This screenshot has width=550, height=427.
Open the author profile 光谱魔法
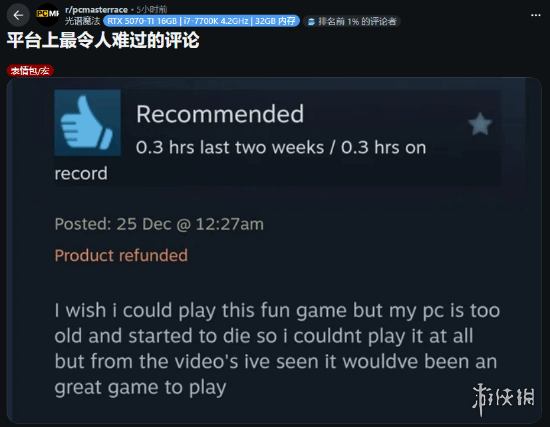coord(82,21)
